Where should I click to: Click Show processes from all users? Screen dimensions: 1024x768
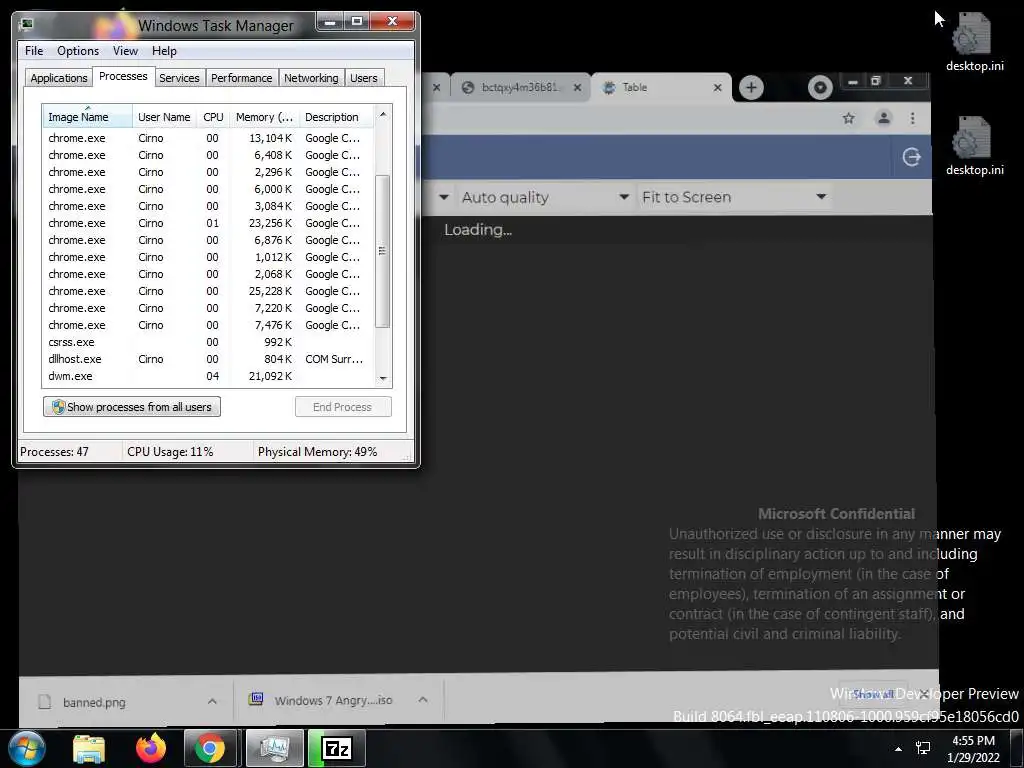point(132,407)
